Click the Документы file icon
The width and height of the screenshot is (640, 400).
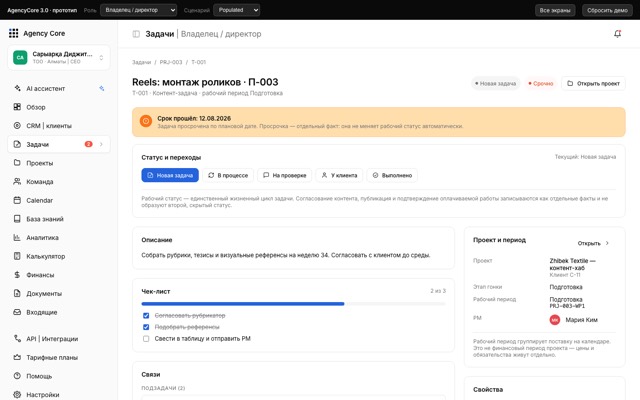(17, 293)
